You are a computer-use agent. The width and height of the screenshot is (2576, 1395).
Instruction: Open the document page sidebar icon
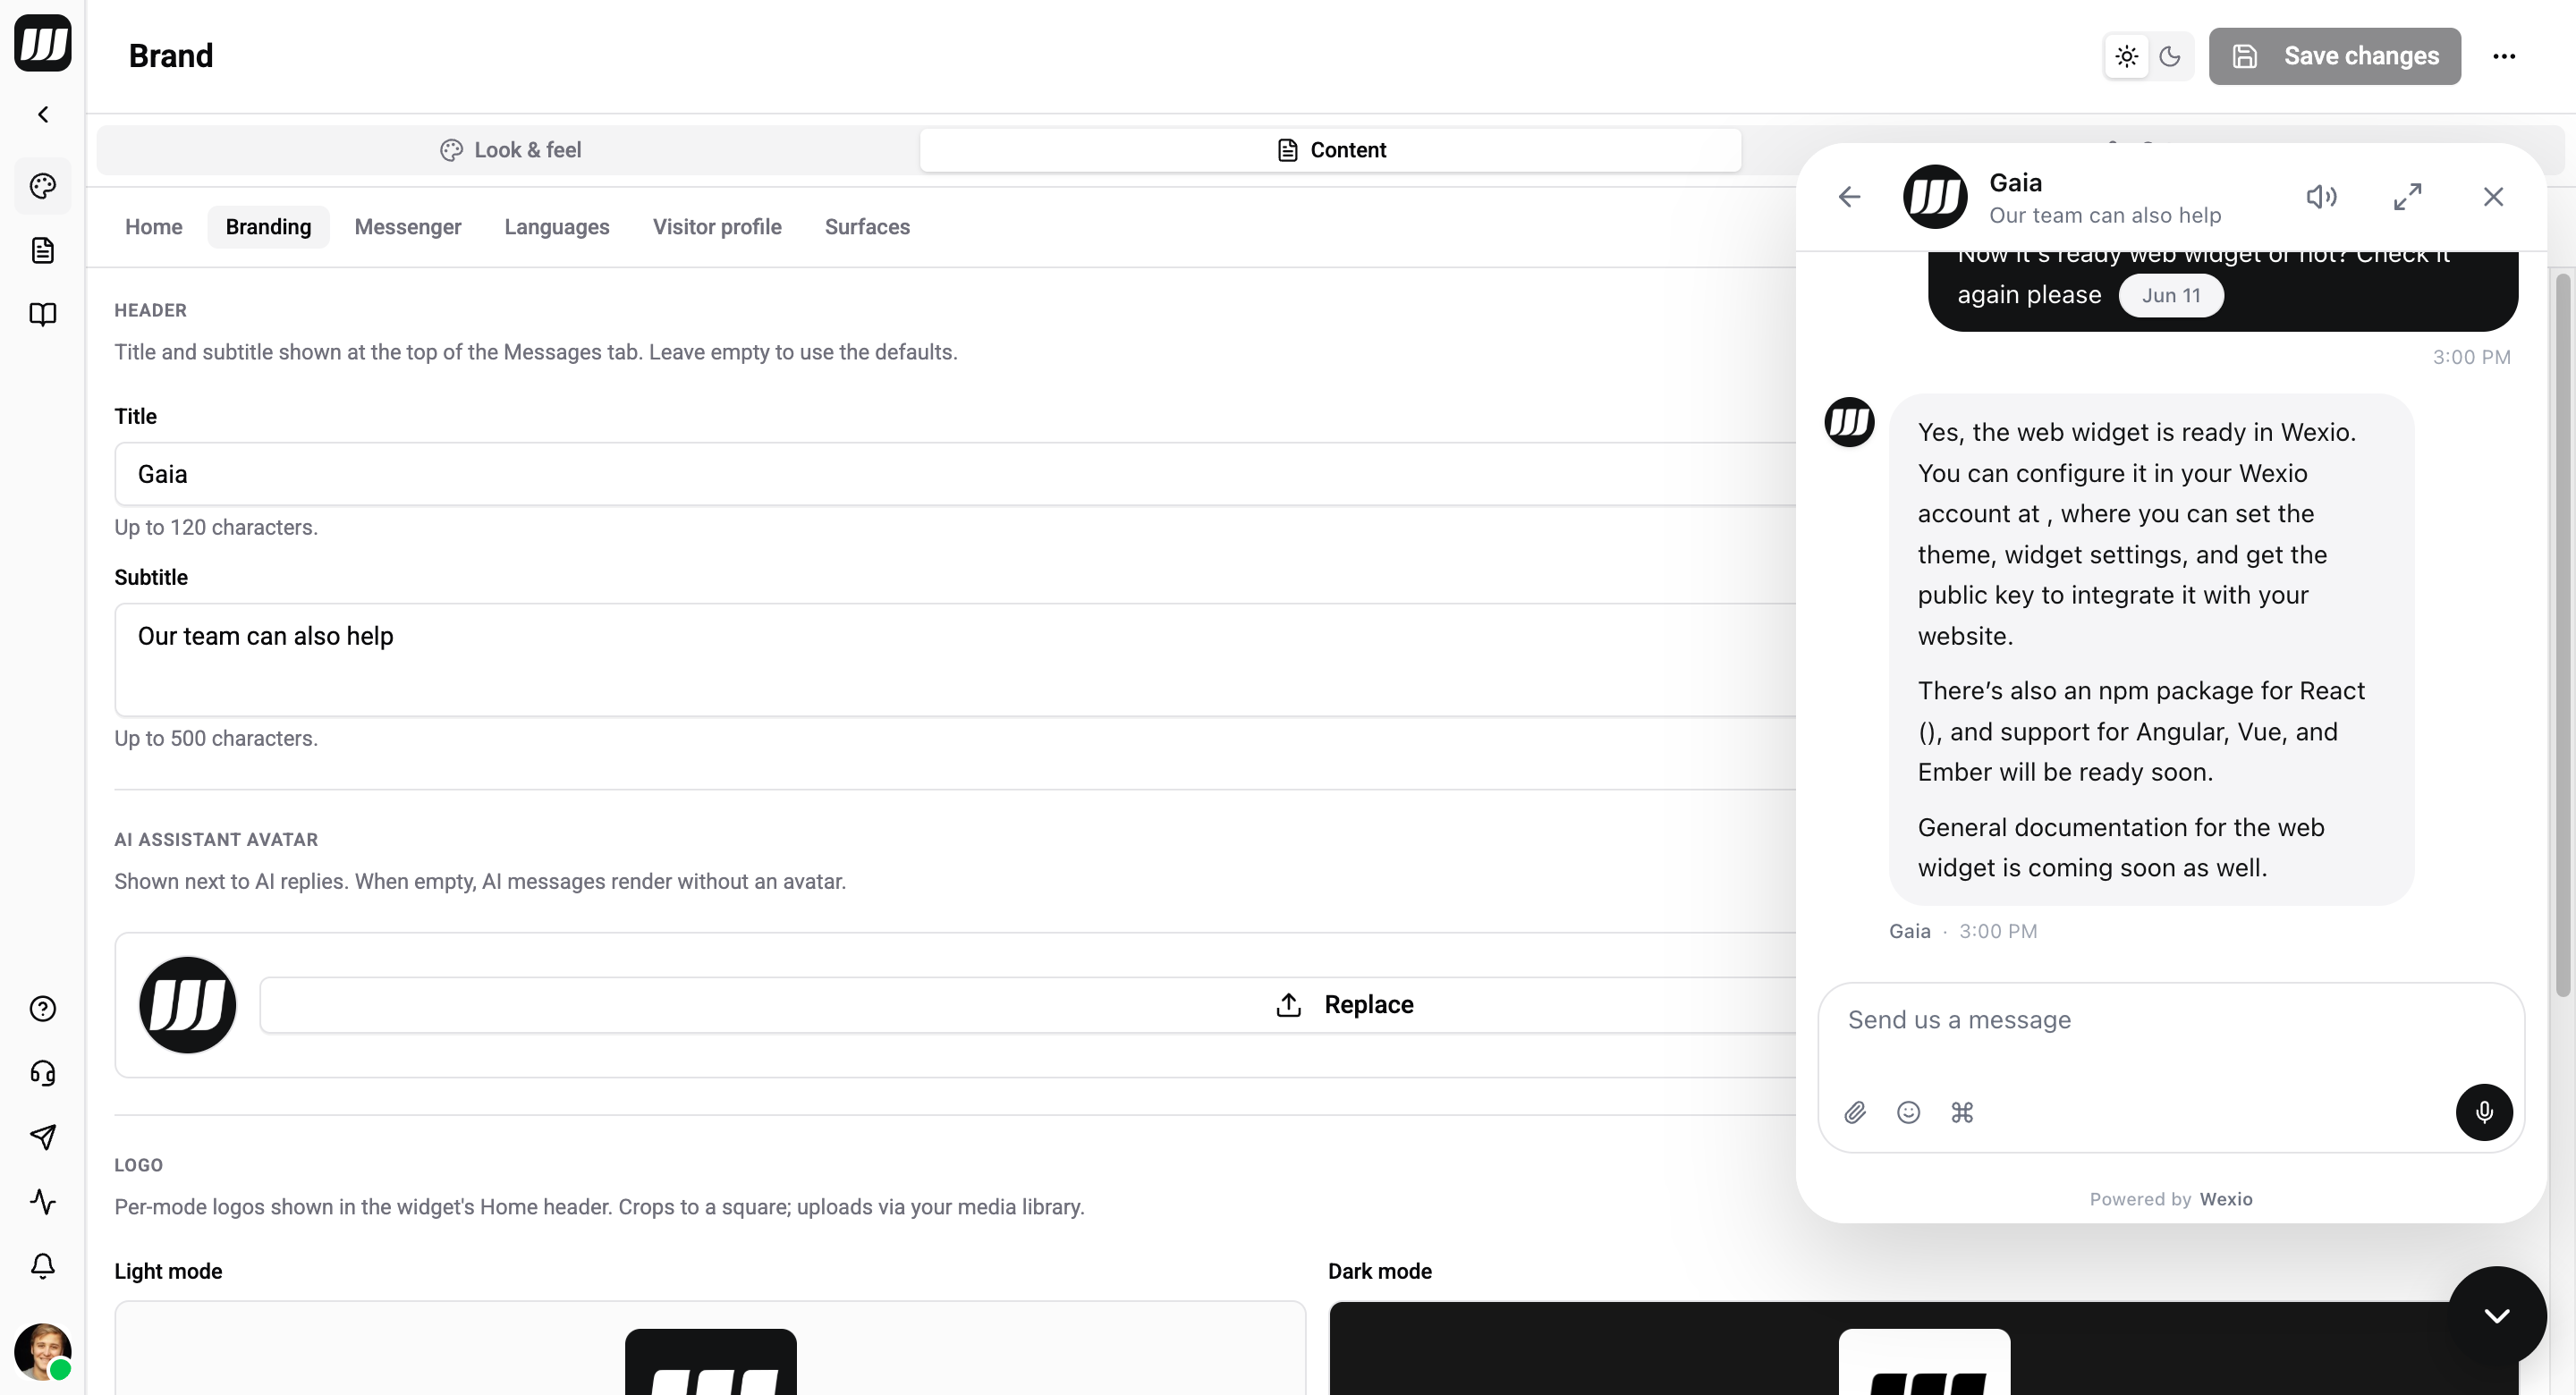[43, 250]
